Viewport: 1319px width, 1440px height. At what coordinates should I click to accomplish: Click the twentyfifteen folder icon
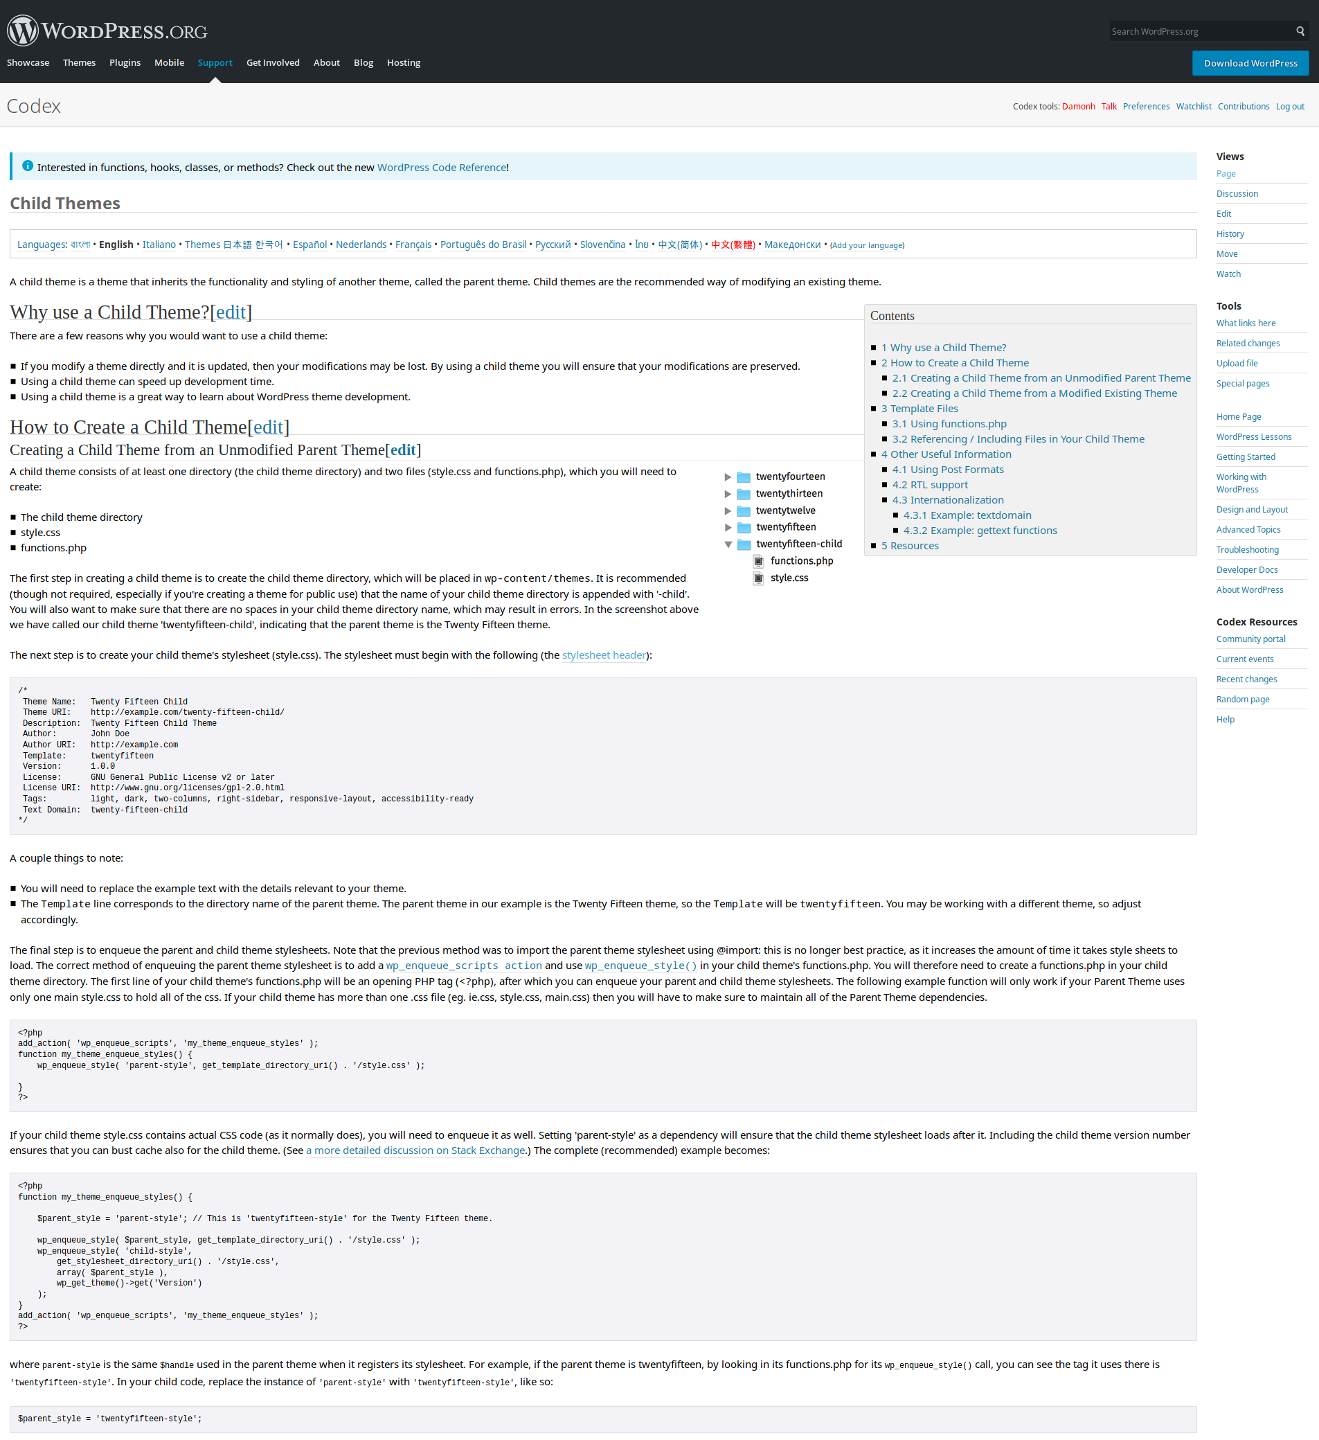pyautogui.click(x=744, y=527)
